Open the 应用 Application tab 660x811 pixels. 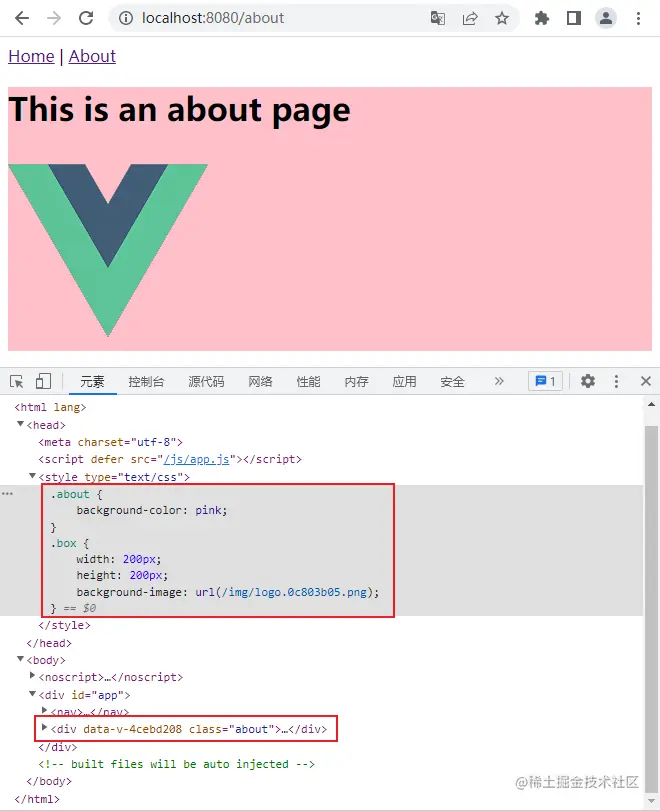coord(404,382)
